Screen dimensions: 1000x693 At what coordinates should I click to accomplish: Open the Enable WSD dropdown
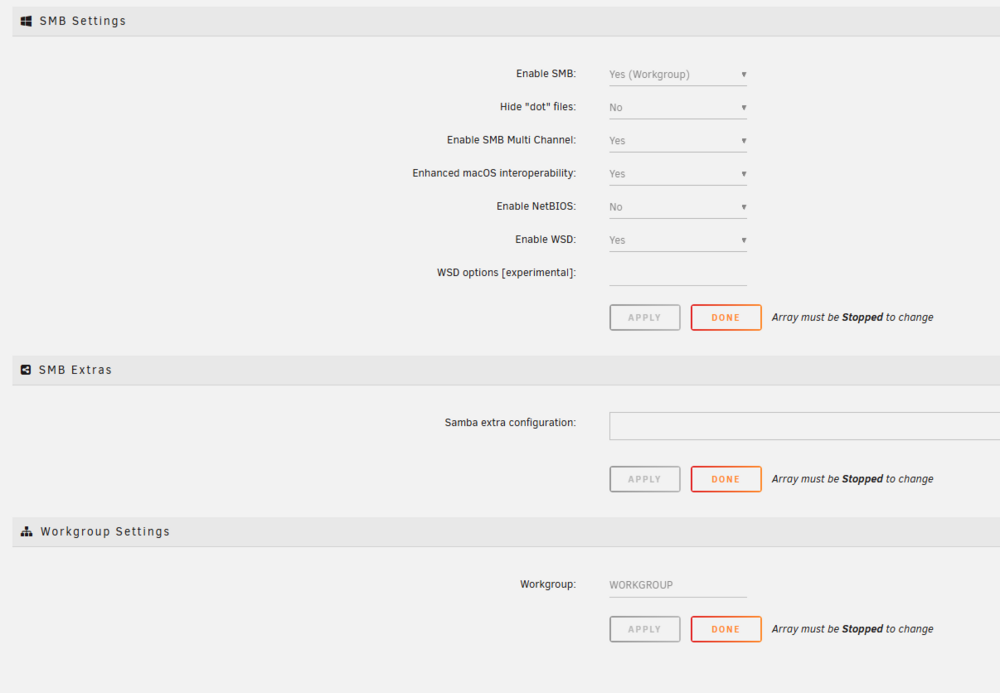click(677, 240)
